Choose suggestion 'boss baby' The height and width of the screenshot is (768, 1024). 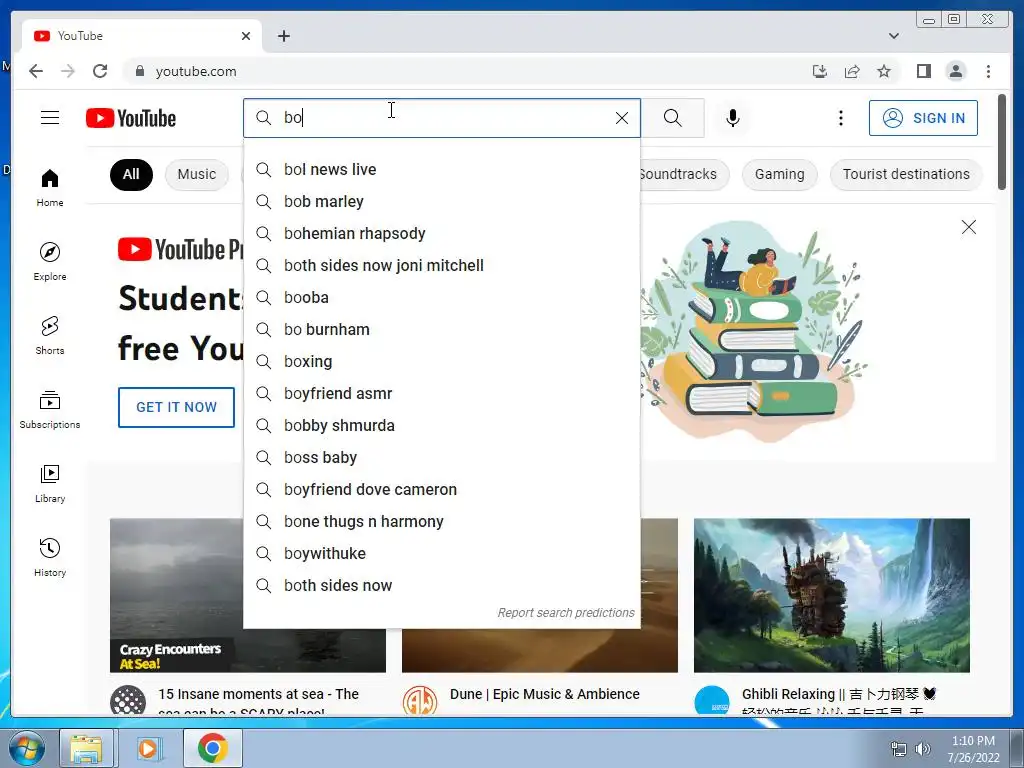(x=442, y=457)
